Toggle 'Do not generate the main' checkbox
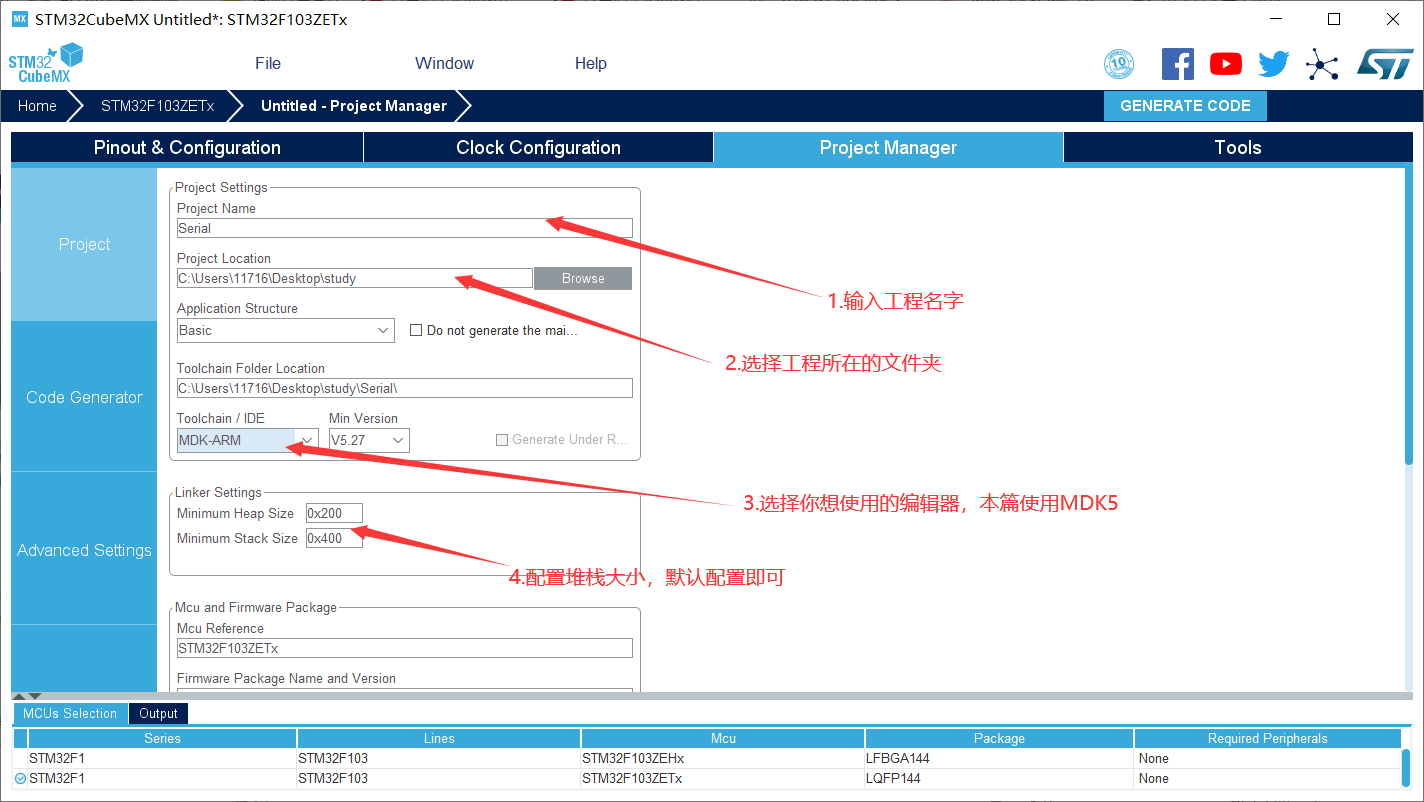This screenshot has width=1424, height=802. click(416, 330)
